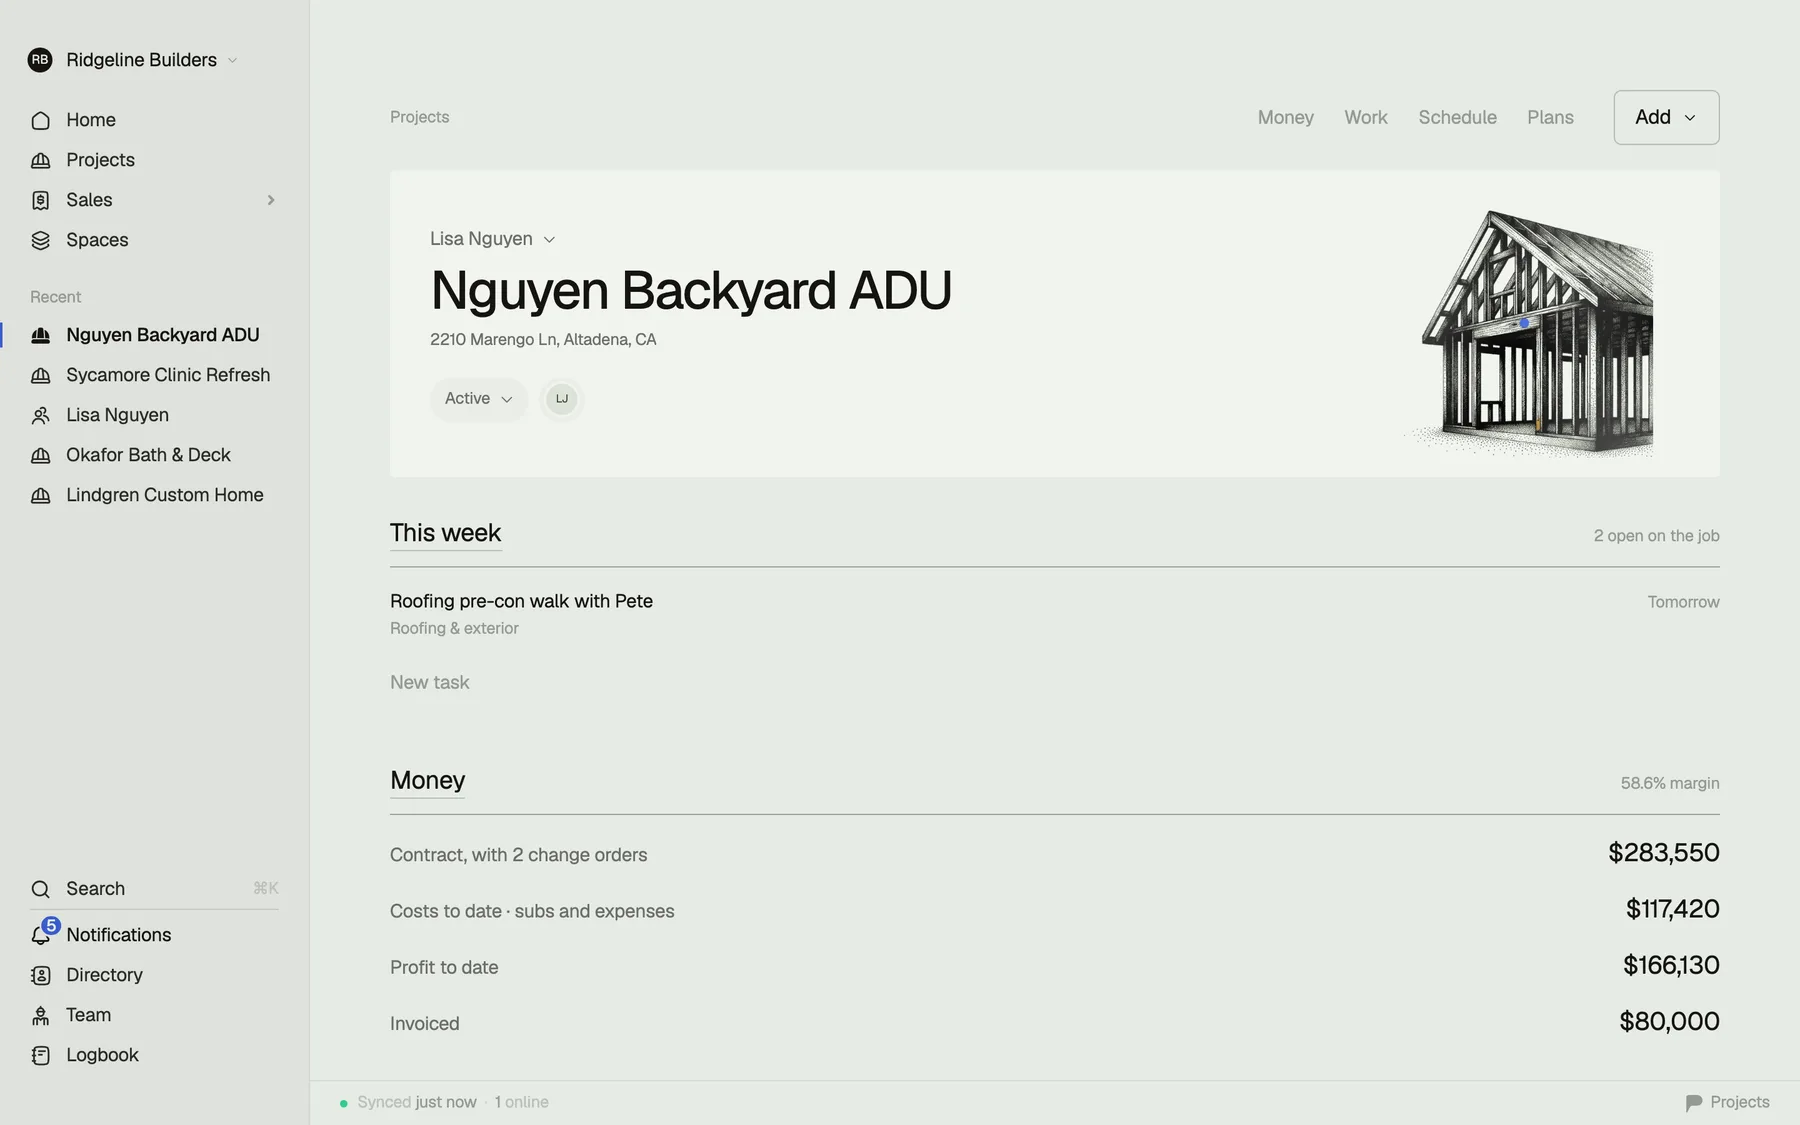The width and height of the screenshot is (1800, 1125).
Task: Switch to the Money tab
Action: 1285,118
